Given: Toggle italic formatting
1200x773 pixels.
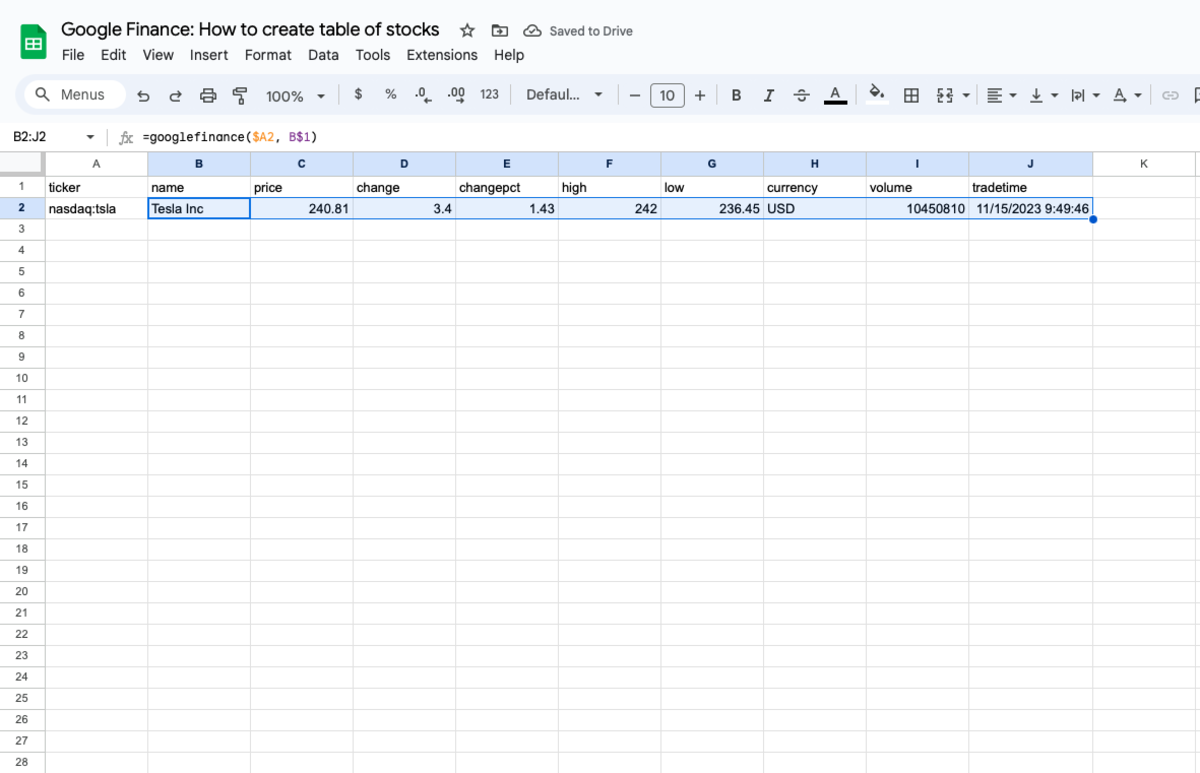Looking at the screenshot, I should pos(768,95).
